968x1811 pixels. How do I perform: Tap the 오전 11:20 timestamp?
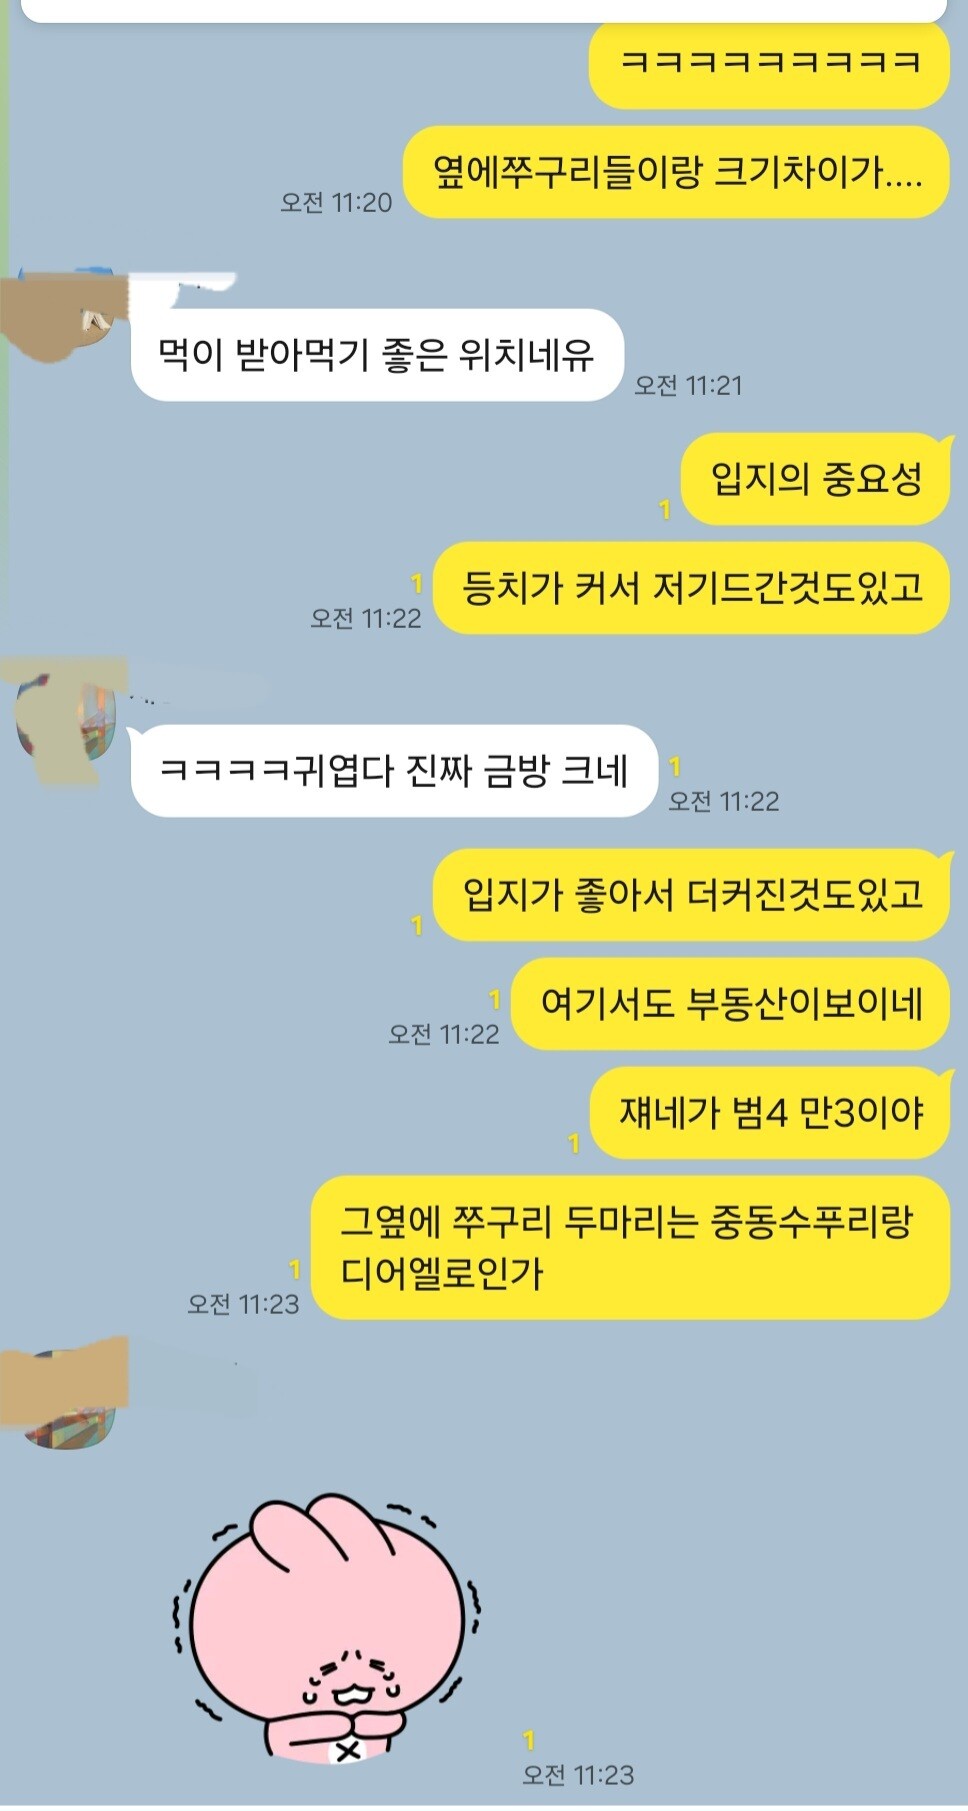[336, 202]
